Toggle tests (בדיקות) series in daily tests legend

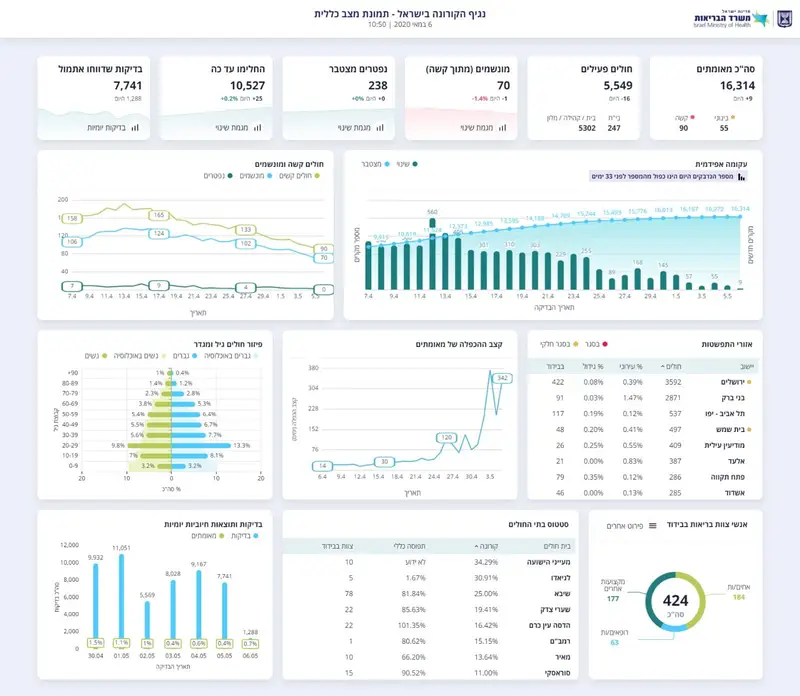point(244,536)
